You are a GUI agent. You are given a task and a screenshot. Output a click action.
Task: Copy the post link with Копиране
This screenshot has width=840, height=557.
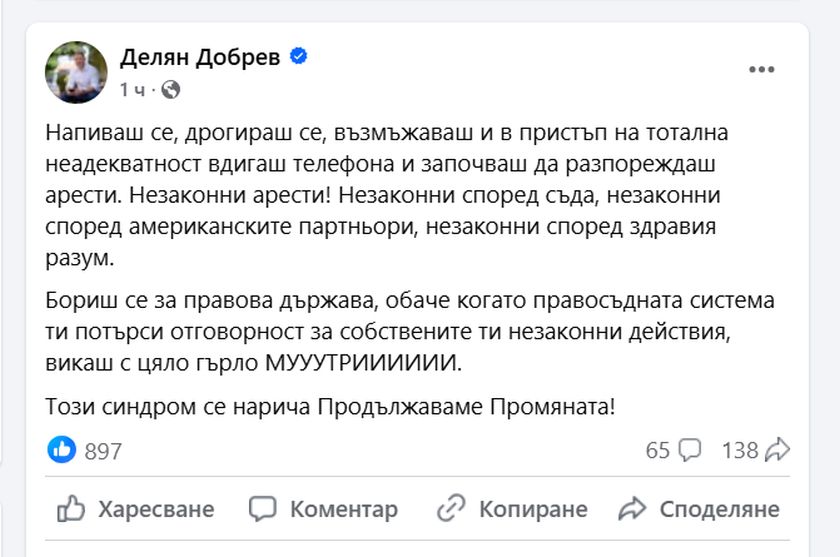514,509
